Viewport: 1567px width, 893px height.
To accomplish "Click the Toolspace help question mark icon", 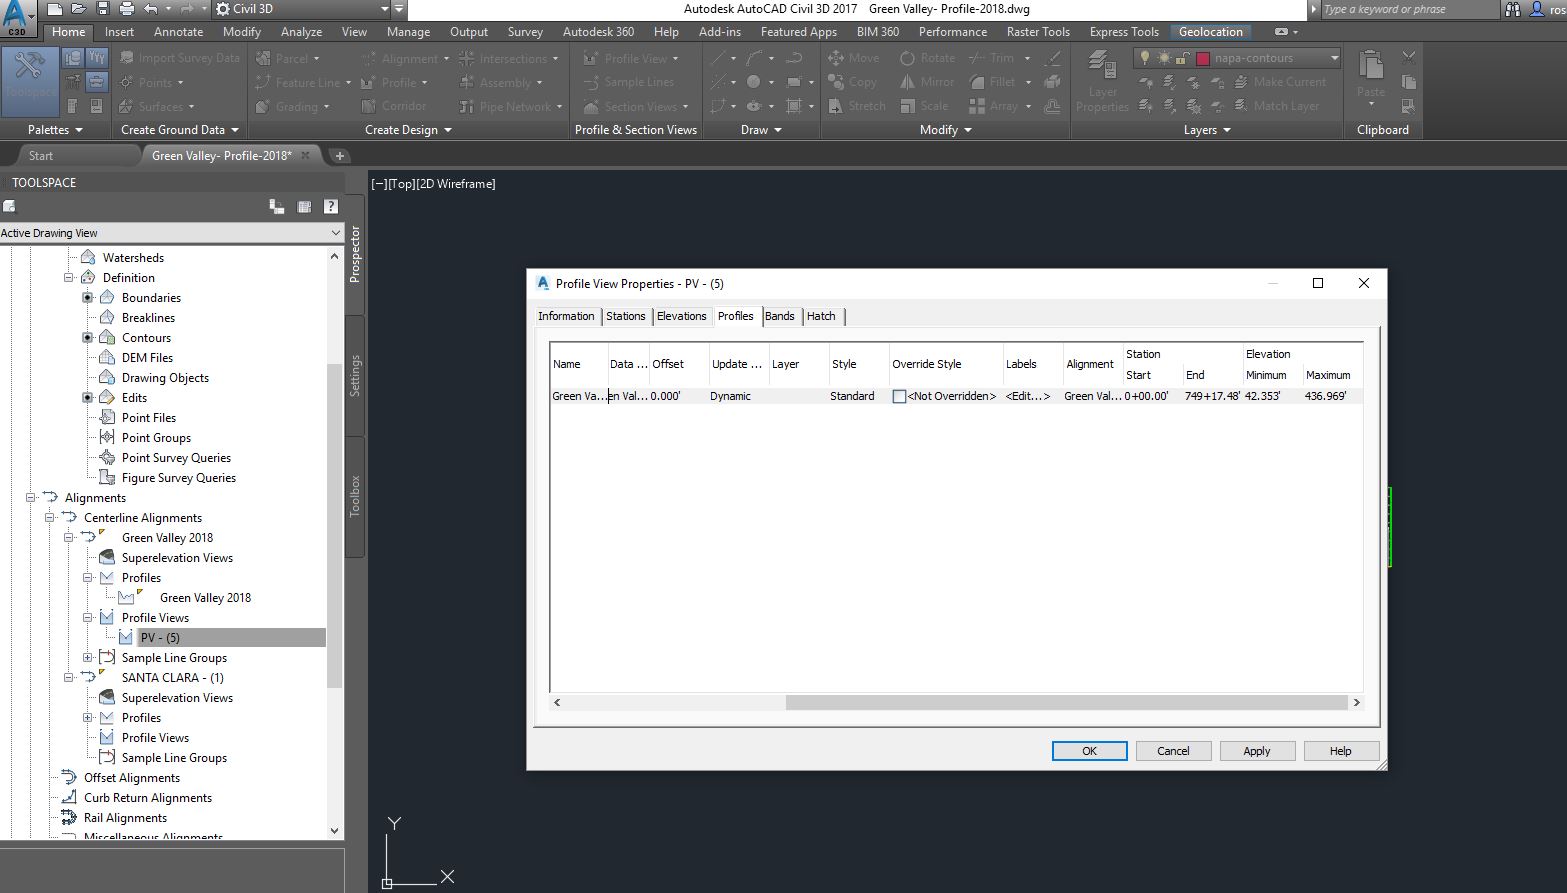I will [x=330, y=207].
